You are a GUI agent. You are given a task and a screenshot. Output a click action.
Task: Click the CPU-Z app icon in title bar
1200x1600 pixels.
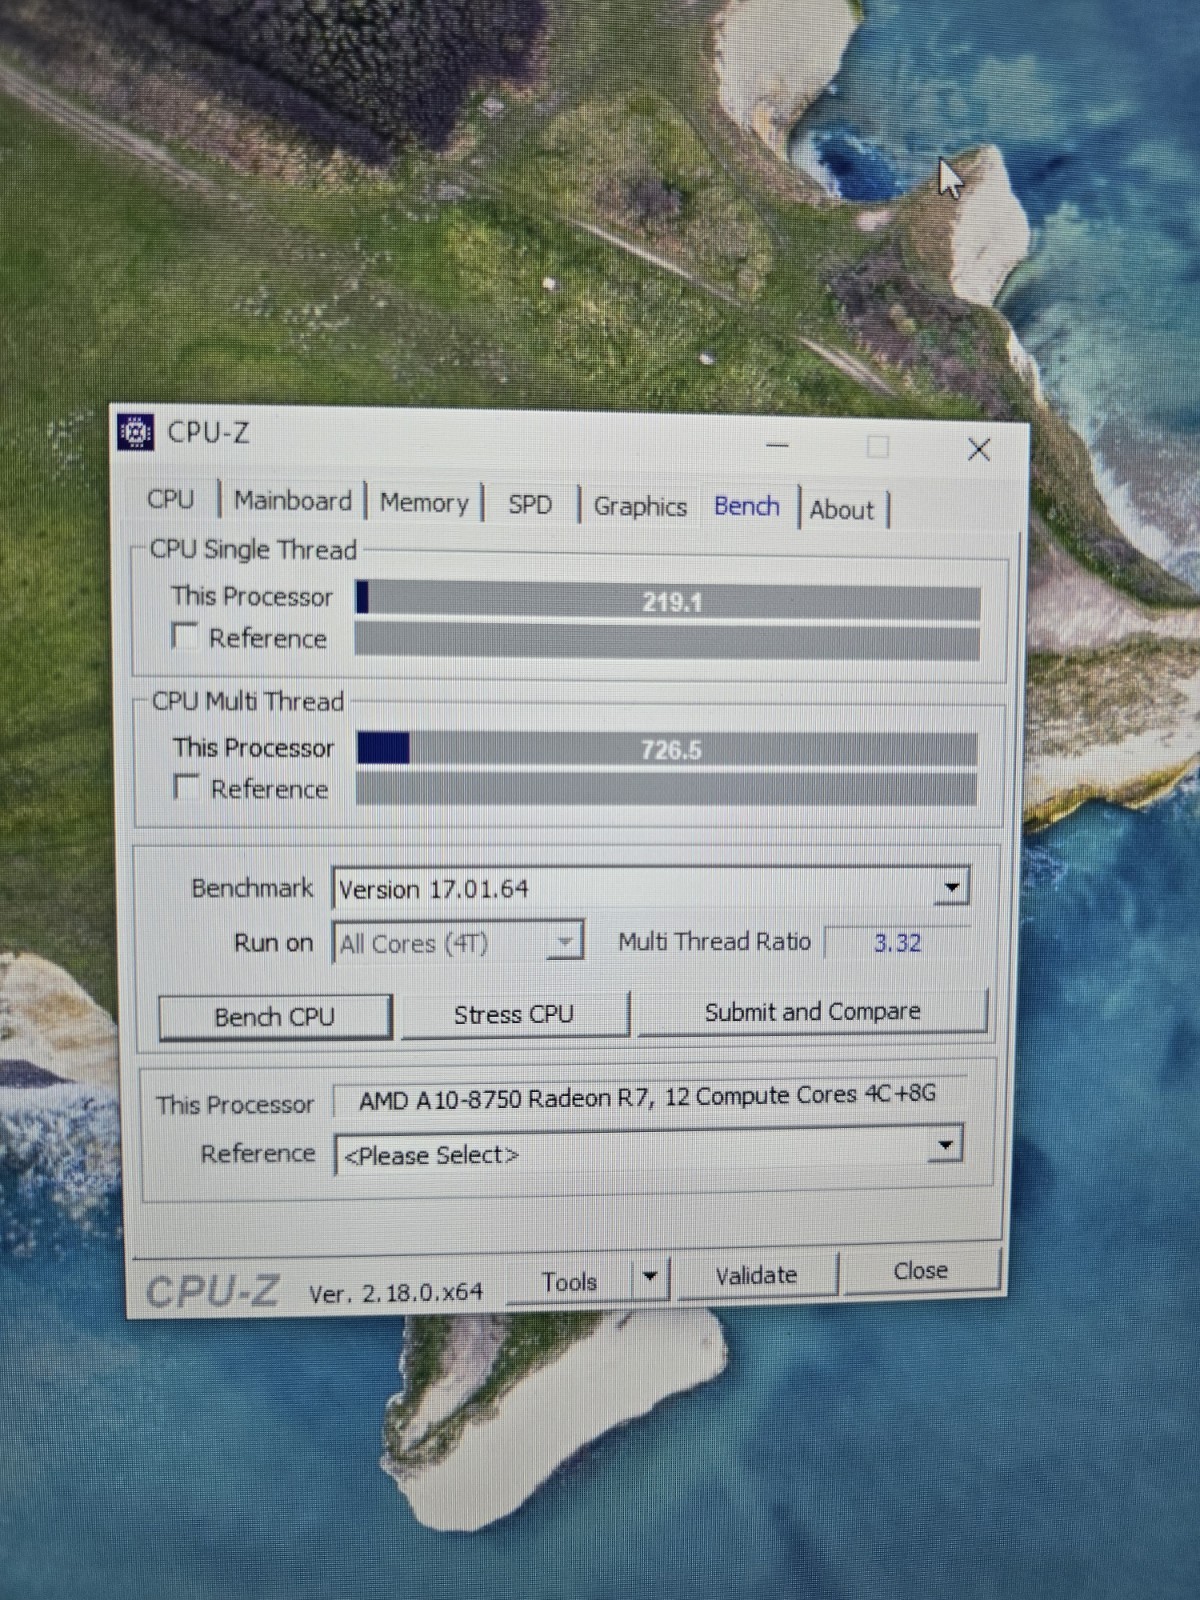click(x=136, y=432)
